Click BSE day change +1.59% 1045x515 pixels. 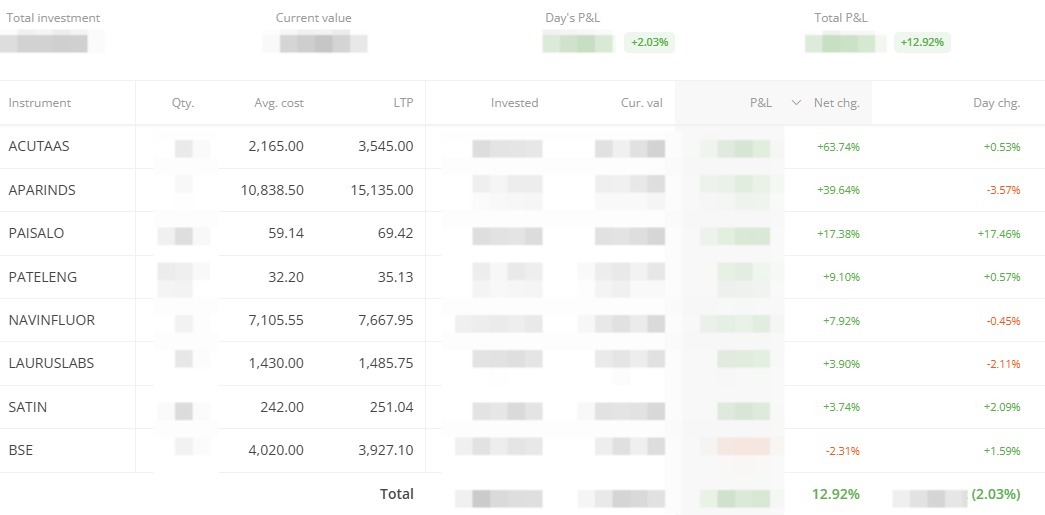[x=1002, y=451]
